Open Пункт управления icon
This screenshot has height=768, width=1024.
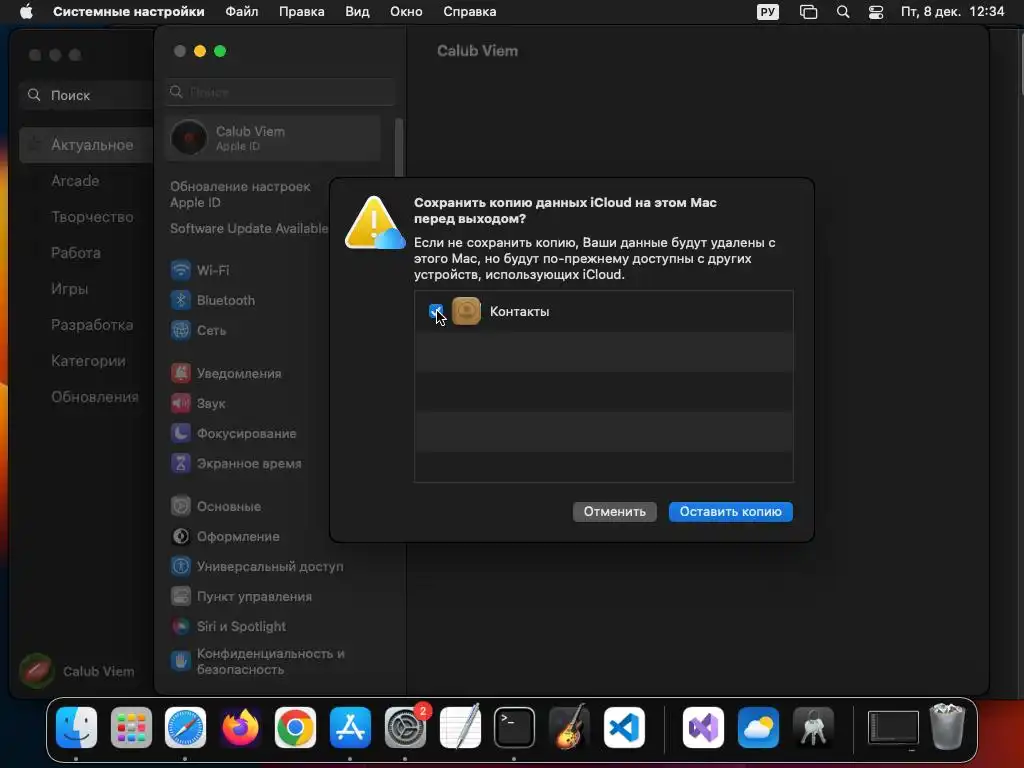tap(180, 596)
